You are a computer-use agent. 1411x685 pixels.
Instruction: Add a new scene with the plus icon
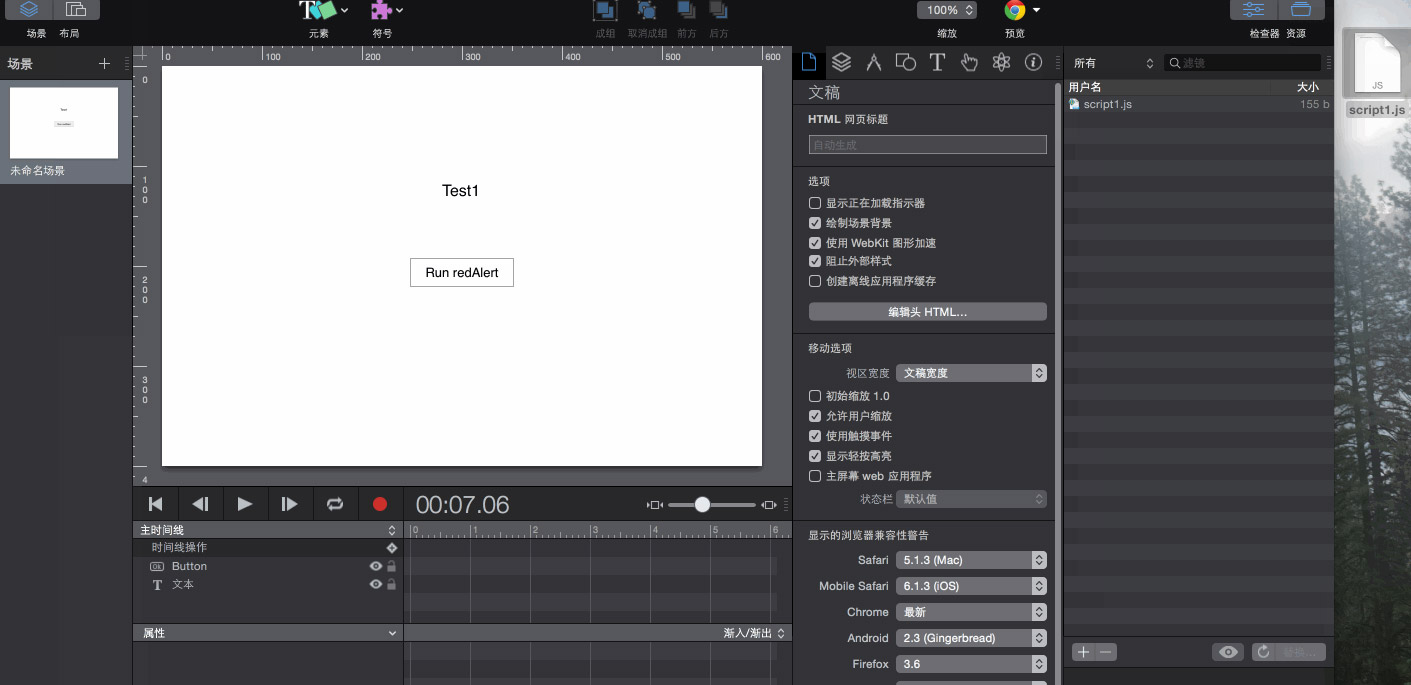tap(104, 64)
